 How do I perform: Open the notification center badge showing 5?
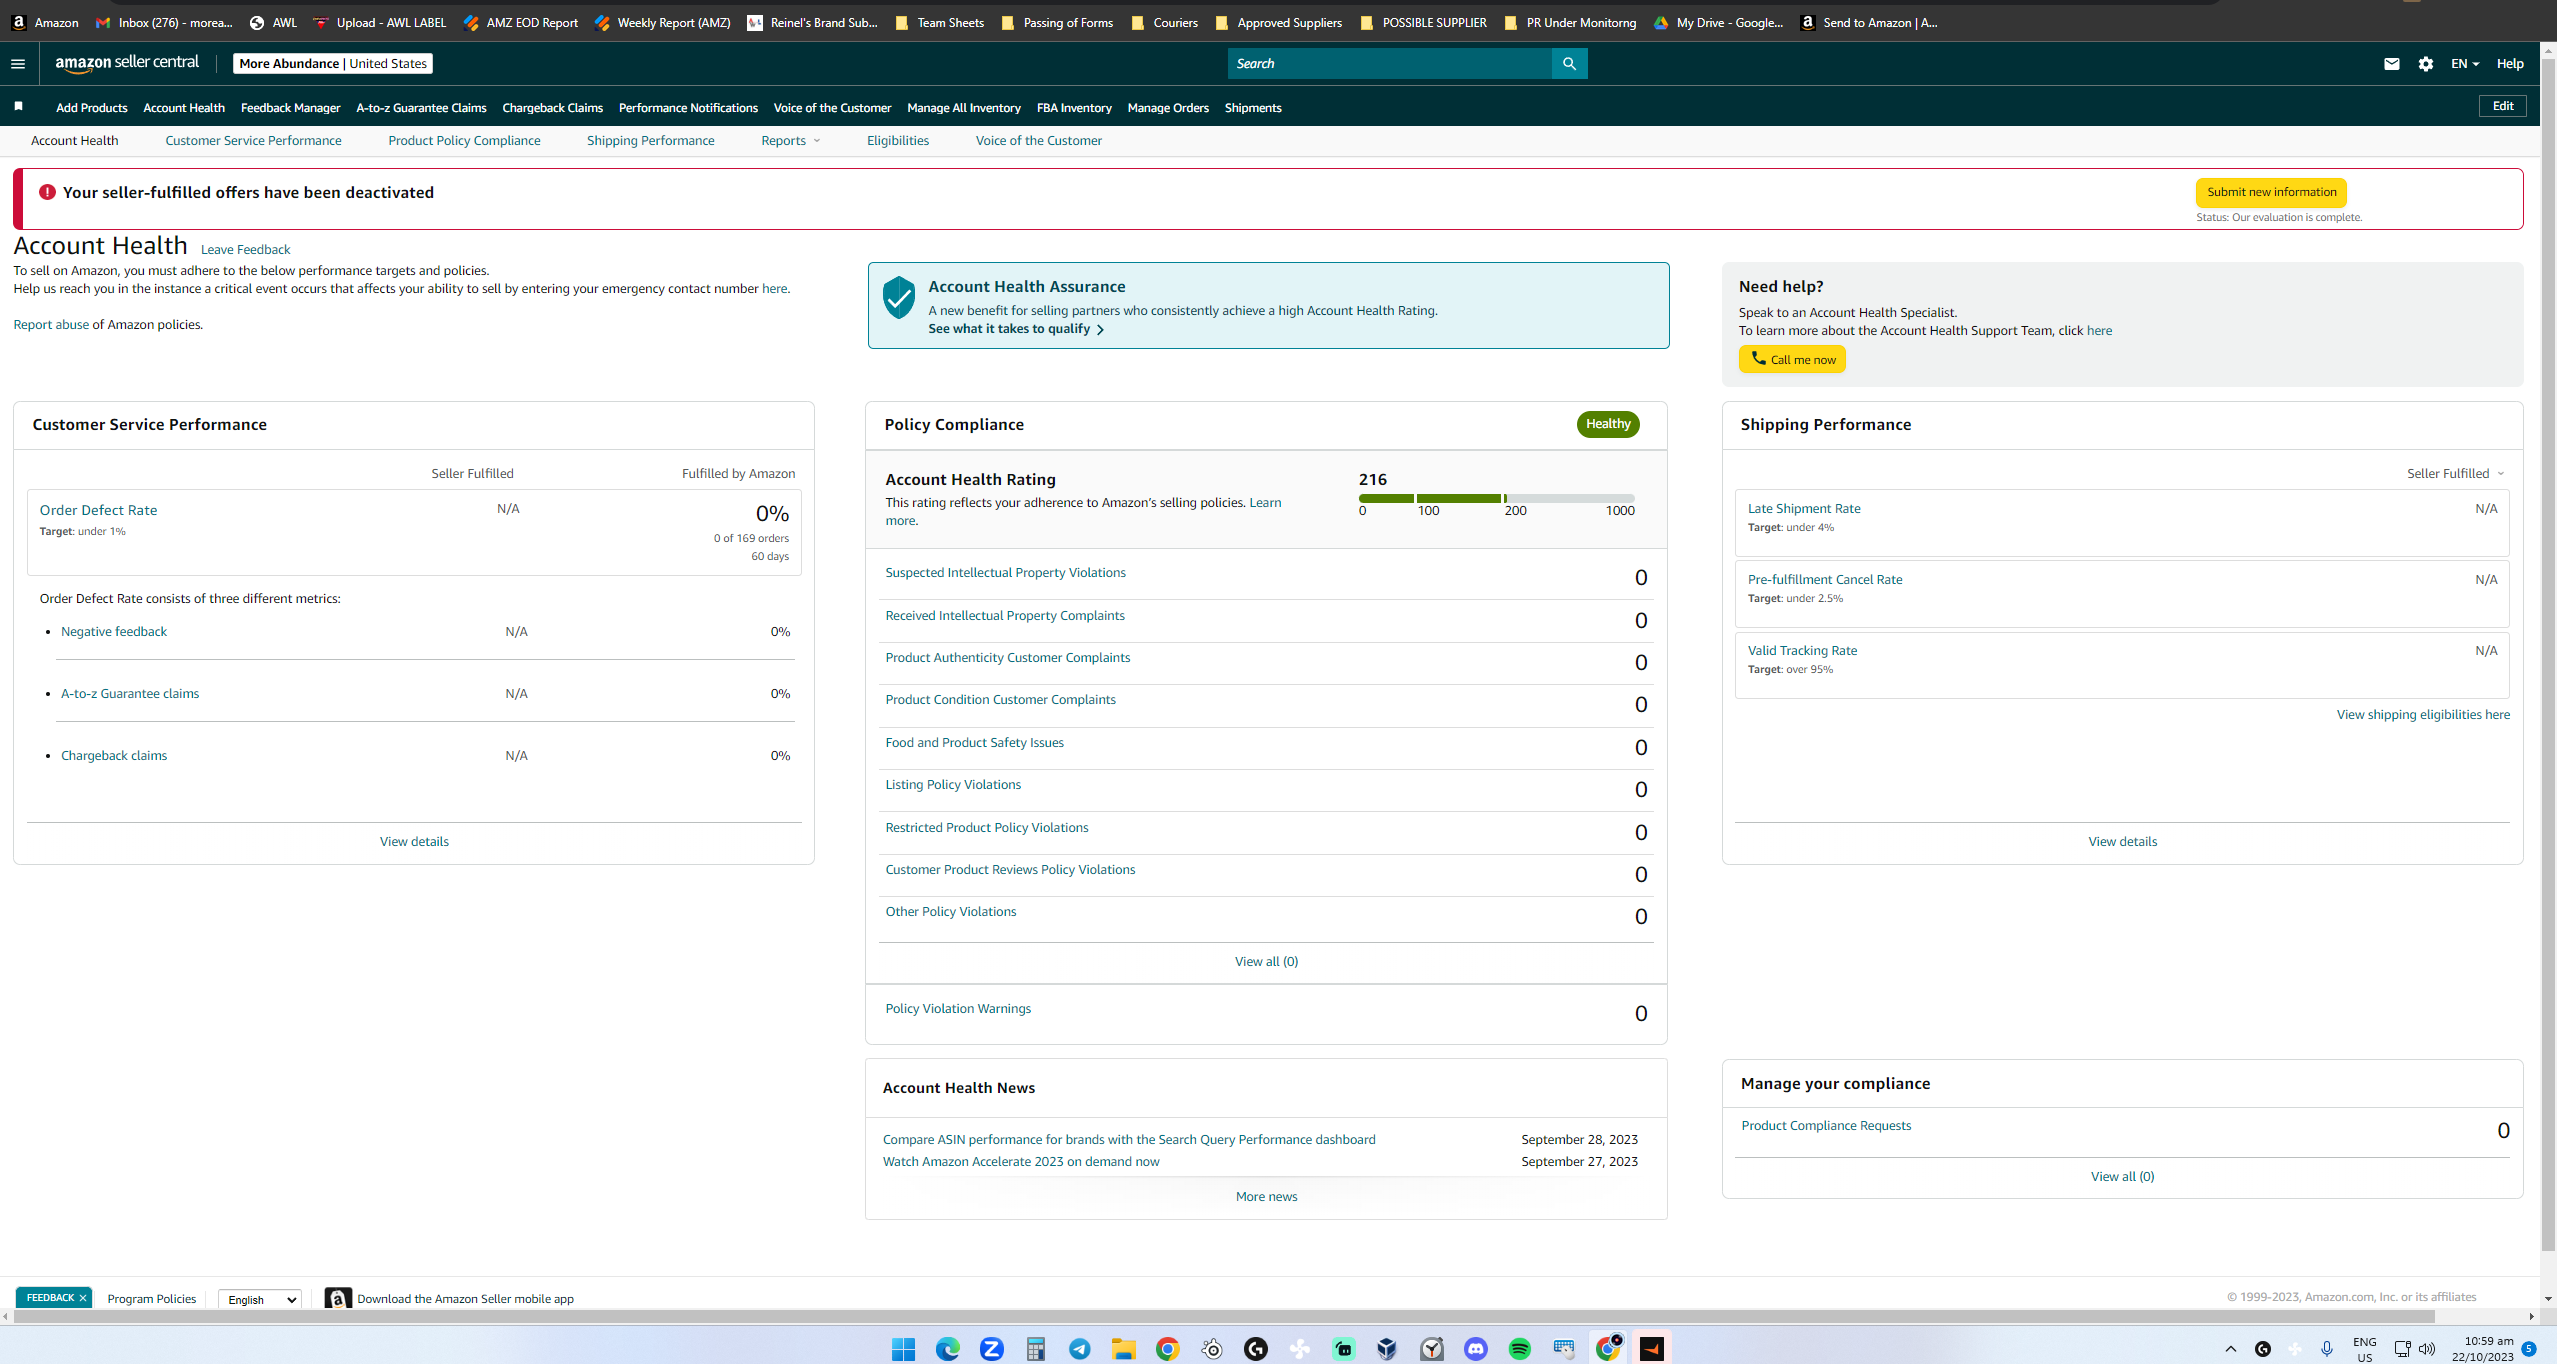point(2528,1349)
